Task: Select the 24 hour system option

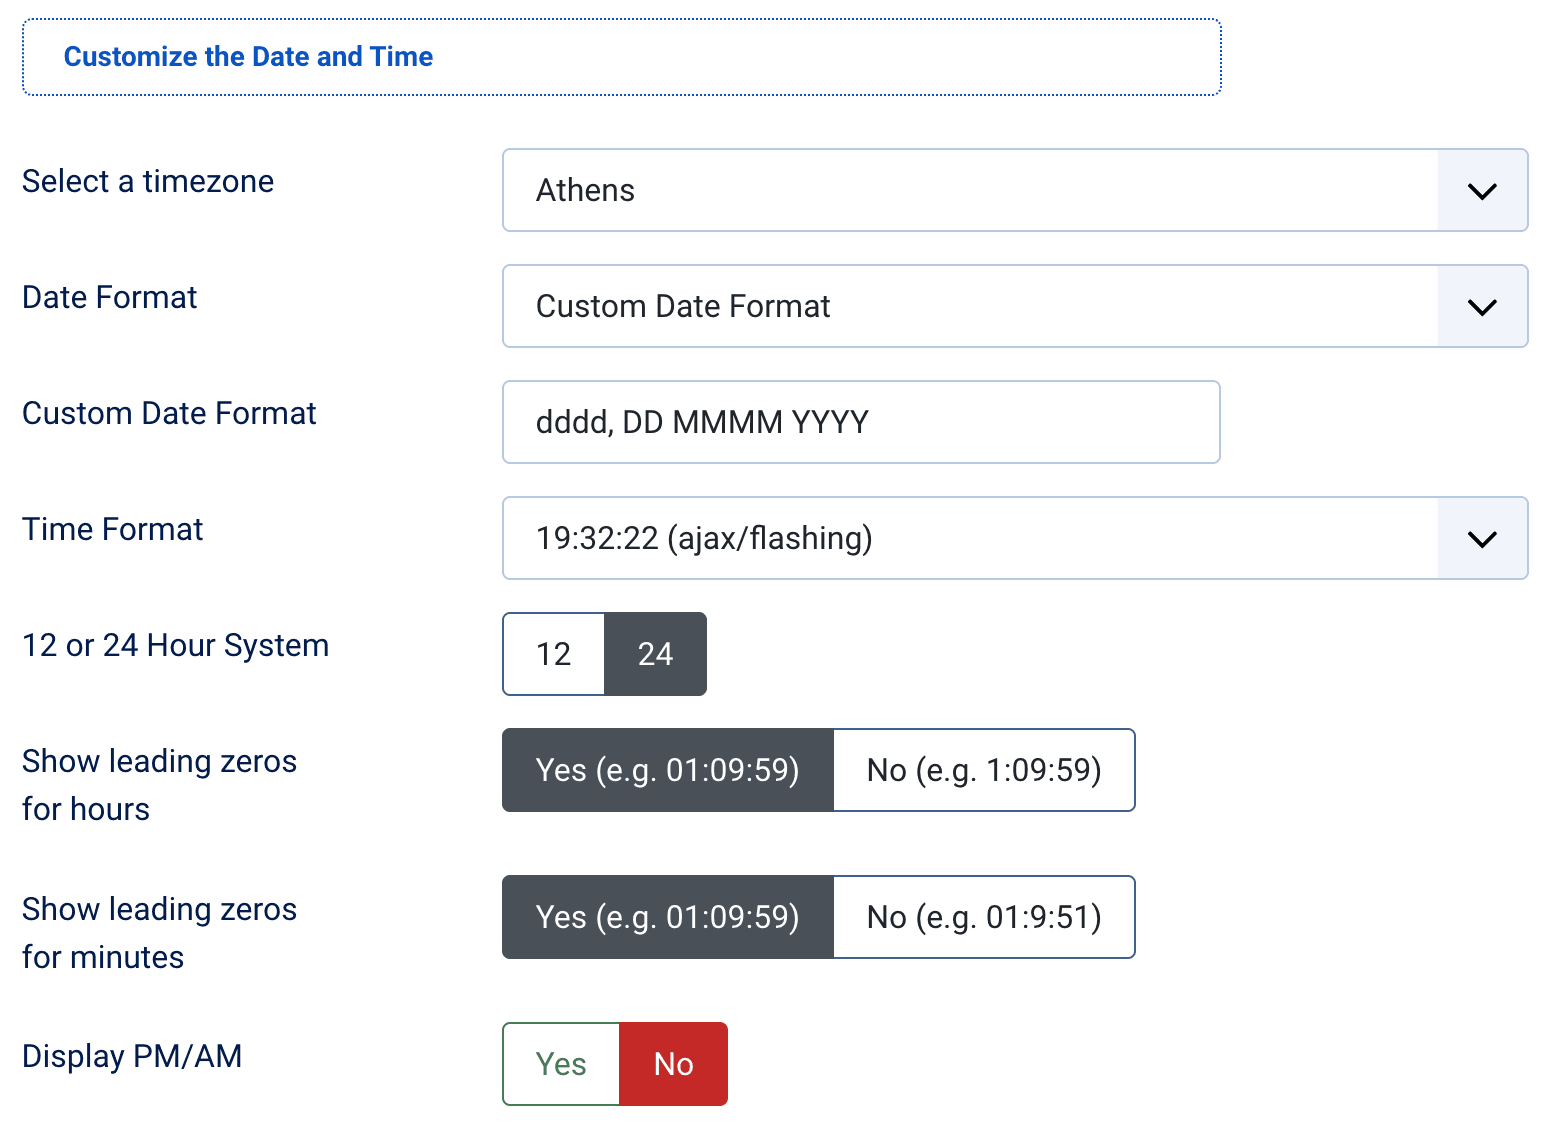Action: click(655, 654)
